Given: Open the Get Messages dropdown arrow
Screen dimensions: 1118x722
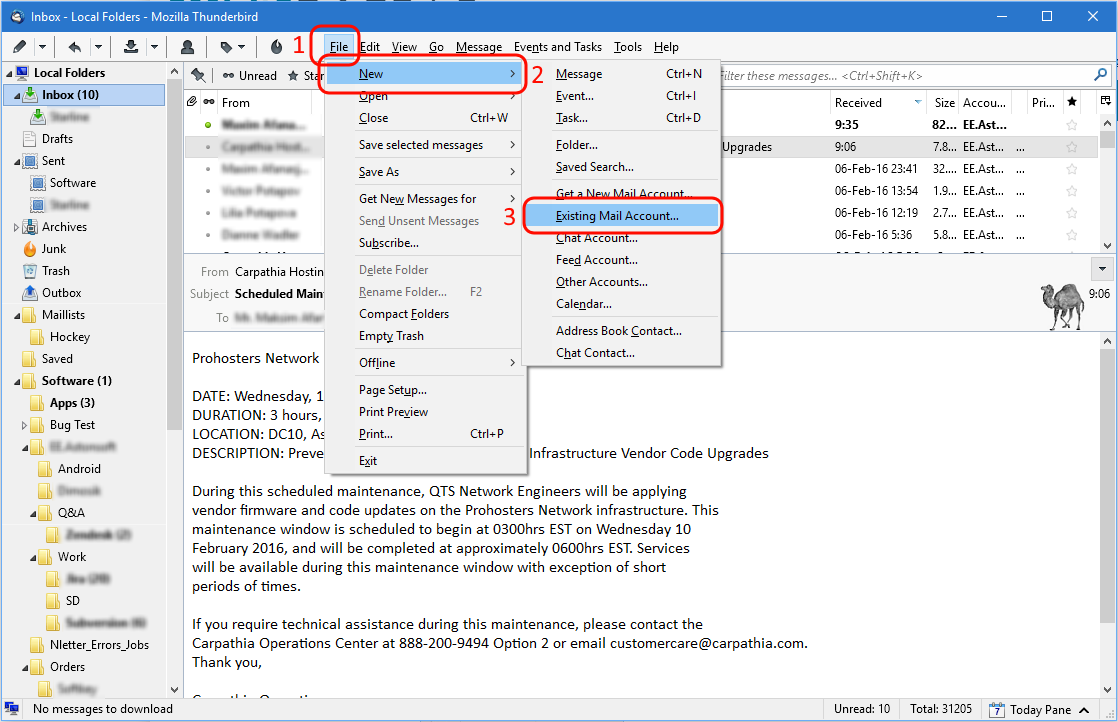Looking at the screenshot, I should (x=154, y=47).
